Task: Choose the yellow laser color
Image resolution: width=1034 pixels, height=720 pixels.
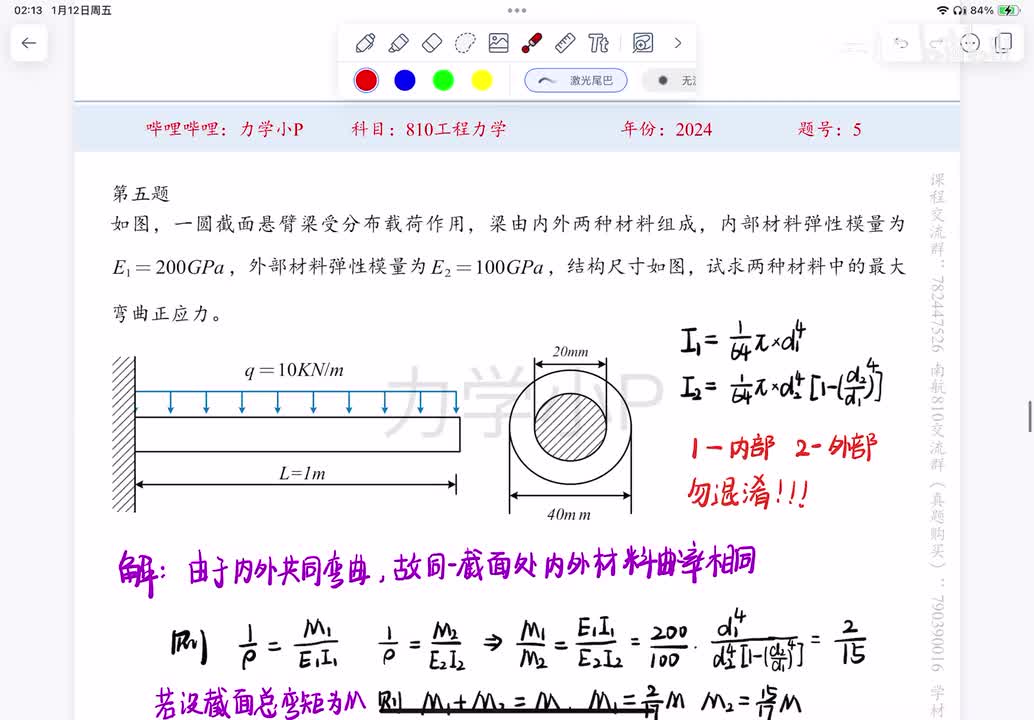Action: point(482,80)
